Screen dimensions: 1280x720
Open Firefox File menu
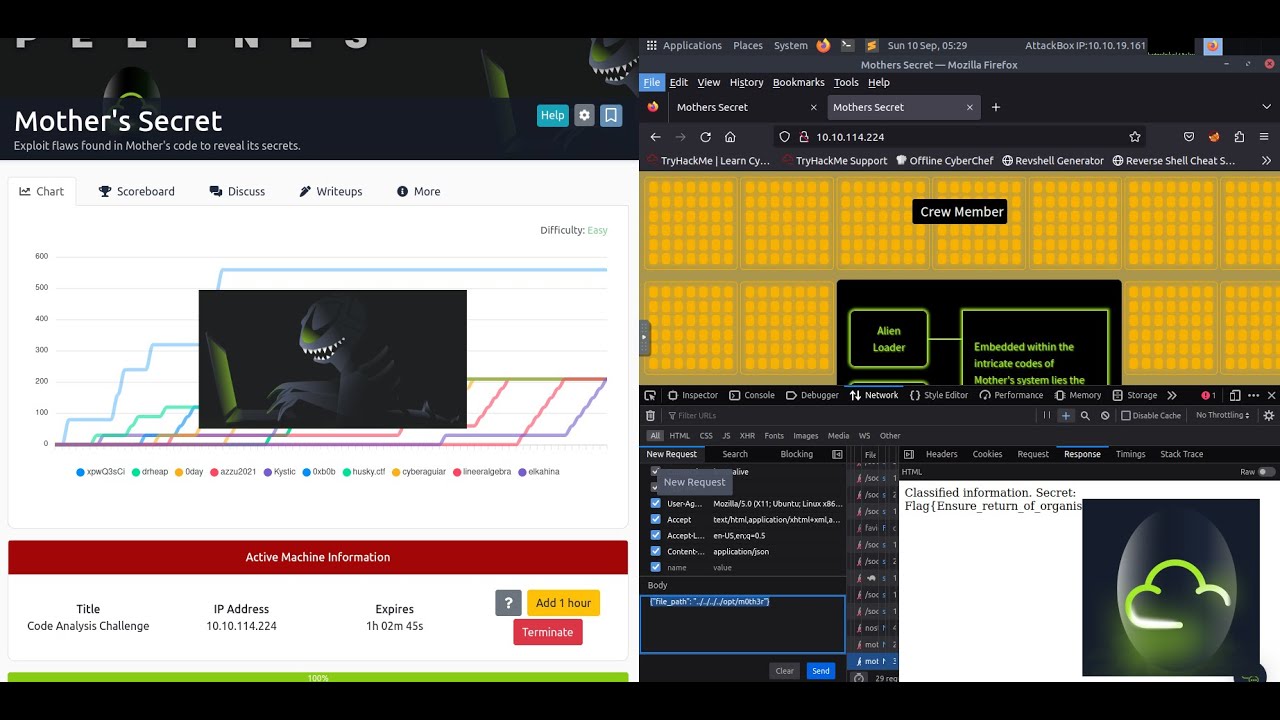[x=652, y=82]
